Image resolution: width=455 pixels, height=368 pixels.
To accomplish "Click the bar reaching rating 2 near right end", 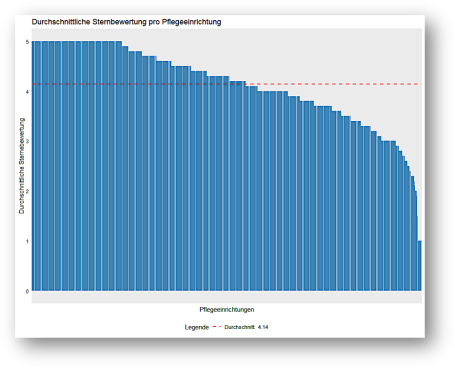I will [416, 241].
